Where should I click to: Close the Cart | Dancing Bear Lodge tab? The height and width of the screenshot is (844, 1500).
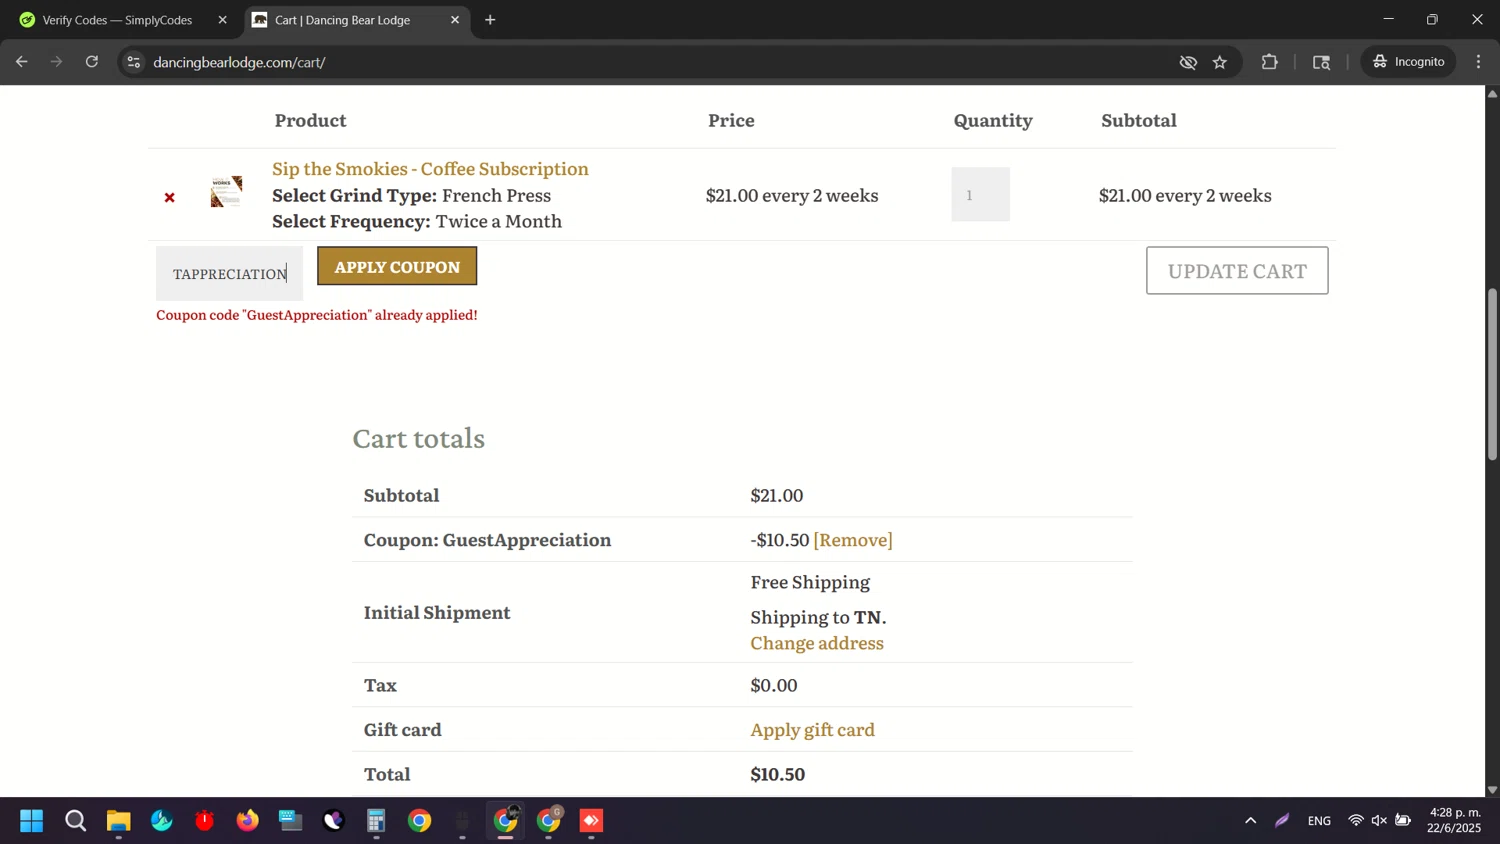[455, 20]
